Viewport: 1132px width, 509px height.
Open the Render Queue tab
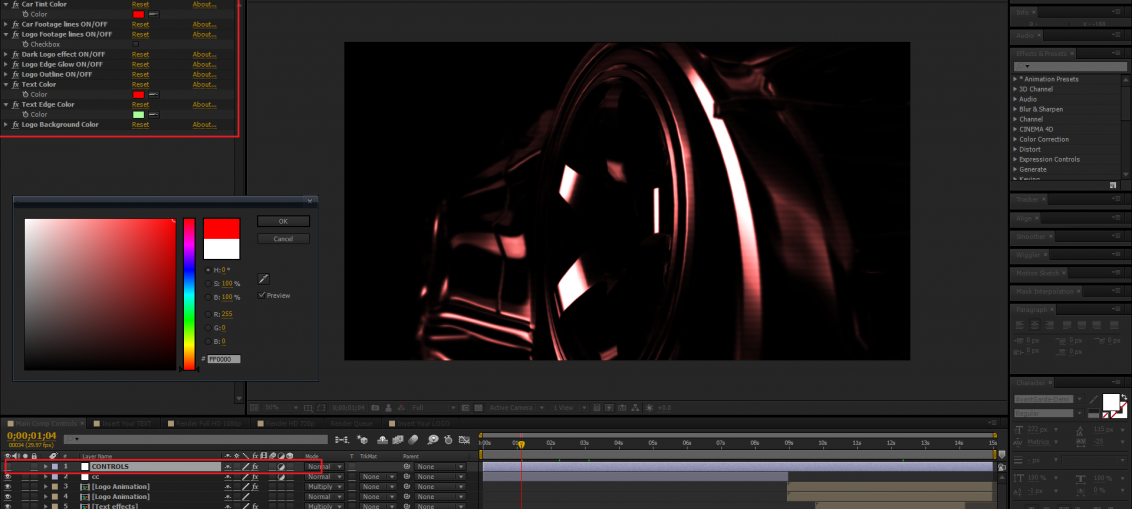tap(354, 424)
